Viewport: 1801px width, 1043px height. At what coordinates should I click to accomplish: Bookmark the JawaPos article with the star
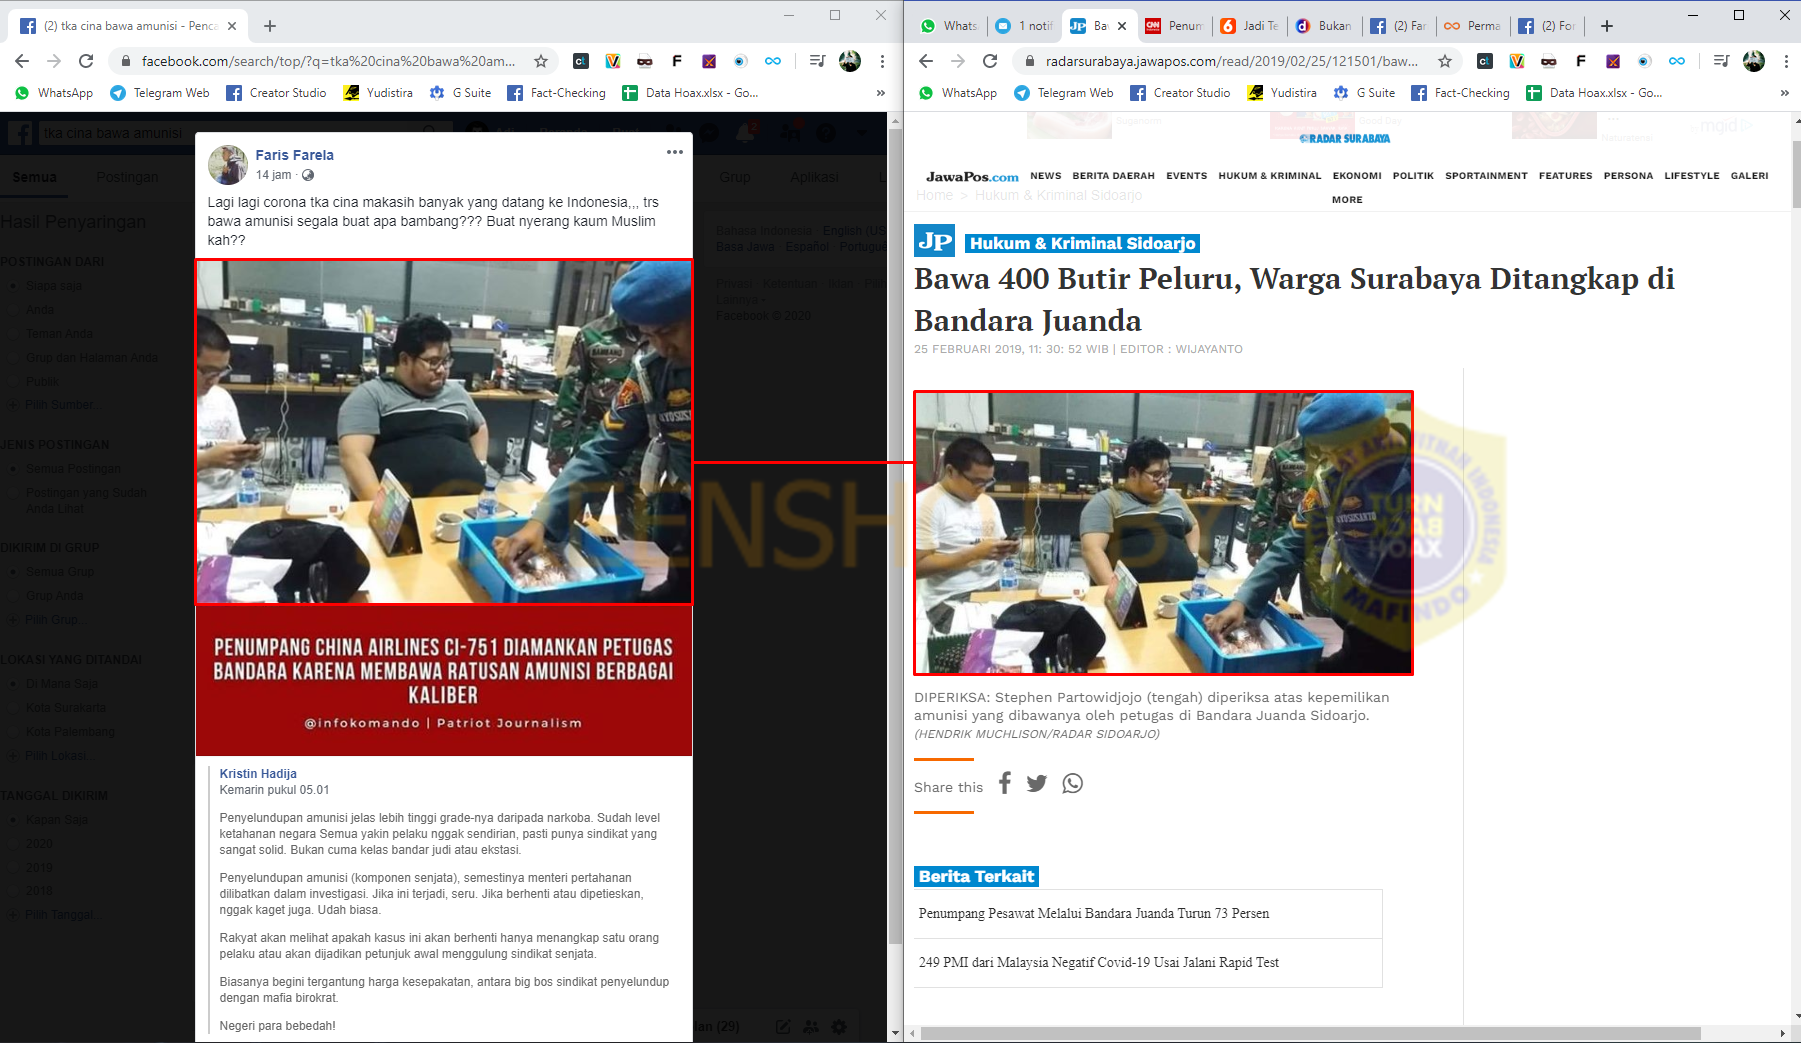(1445, 61)
